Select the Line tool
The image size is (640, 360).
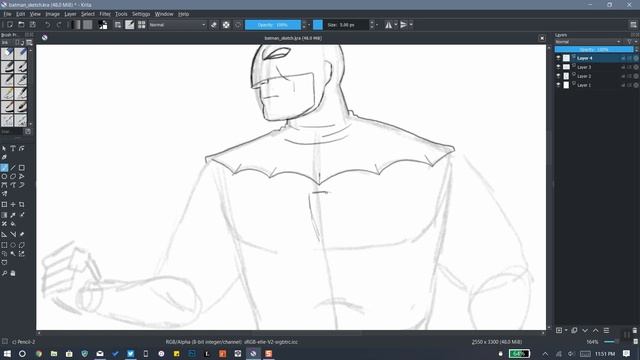pyautogui.click(x=13, y=168)
